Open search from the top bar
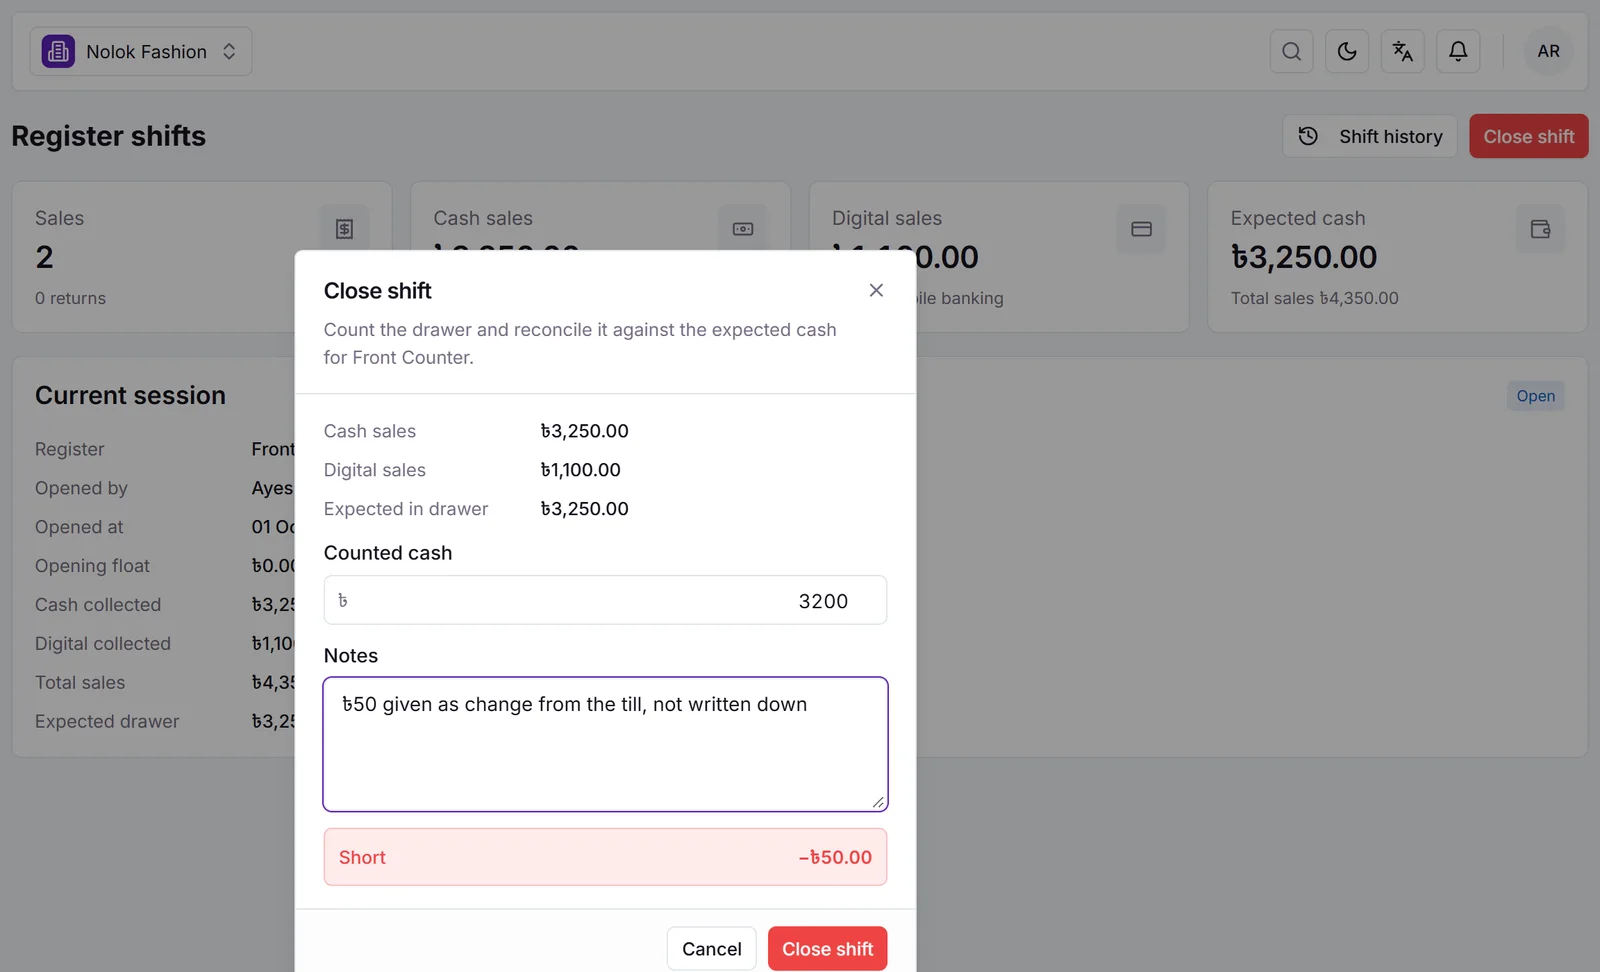Screen dimensions: 1600x972 [1291, 51]
